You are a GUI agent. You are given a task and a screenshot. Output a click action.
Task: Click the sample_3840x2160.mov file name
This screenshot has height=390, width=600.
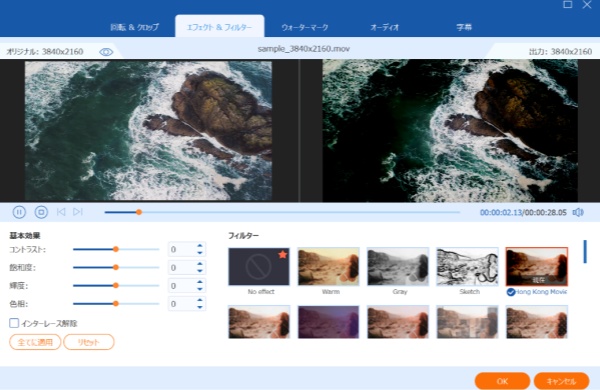[303, 49]
